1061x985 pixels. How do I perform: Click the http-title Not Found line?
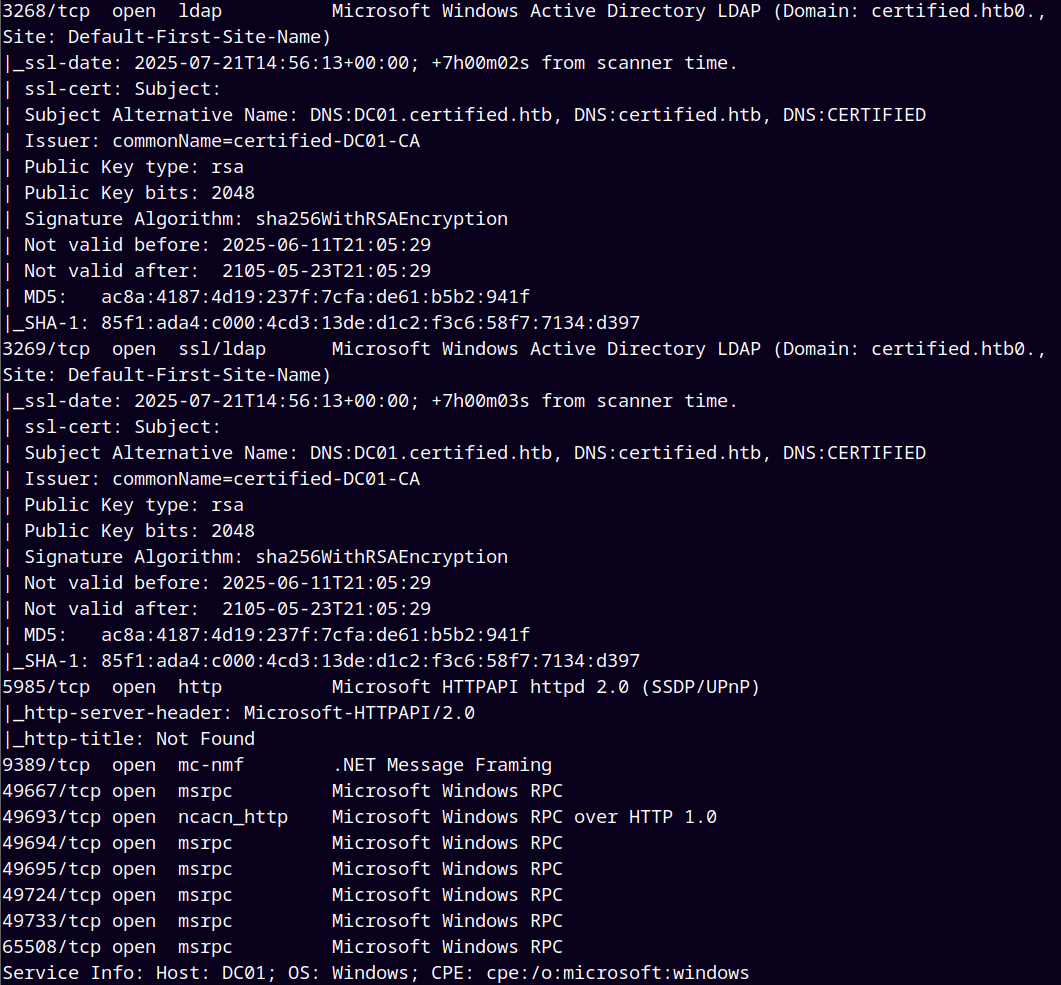(130, 739)
